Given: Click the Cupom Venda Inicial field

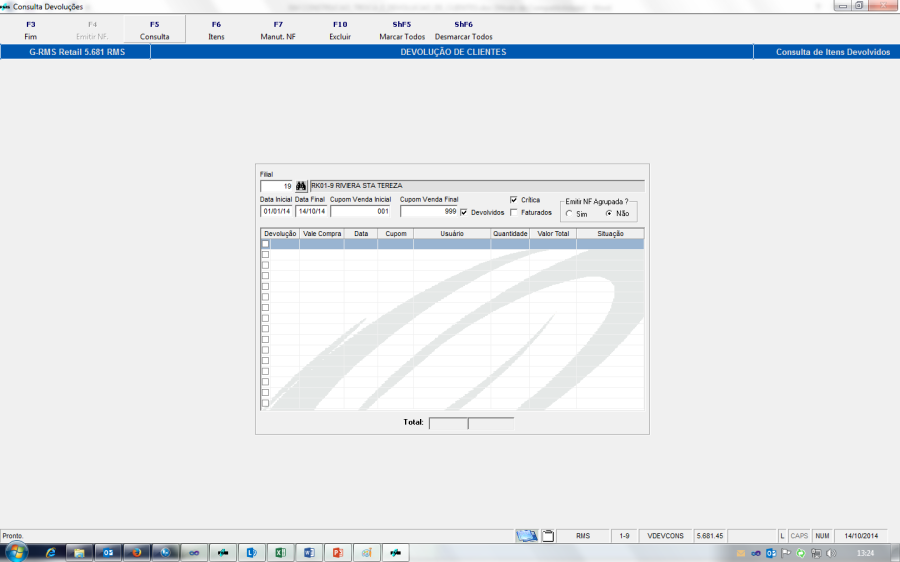Looking at the screenshot, I should tap(360, 211).
